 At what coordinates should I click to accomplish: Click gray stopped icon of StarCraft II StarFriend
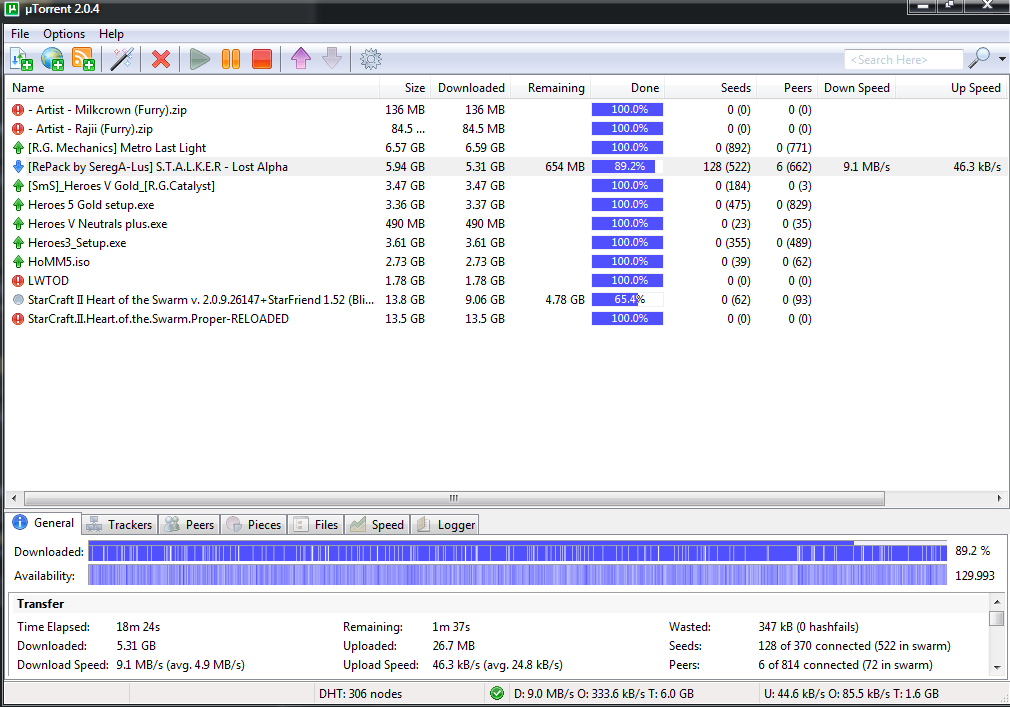[18, 299]
